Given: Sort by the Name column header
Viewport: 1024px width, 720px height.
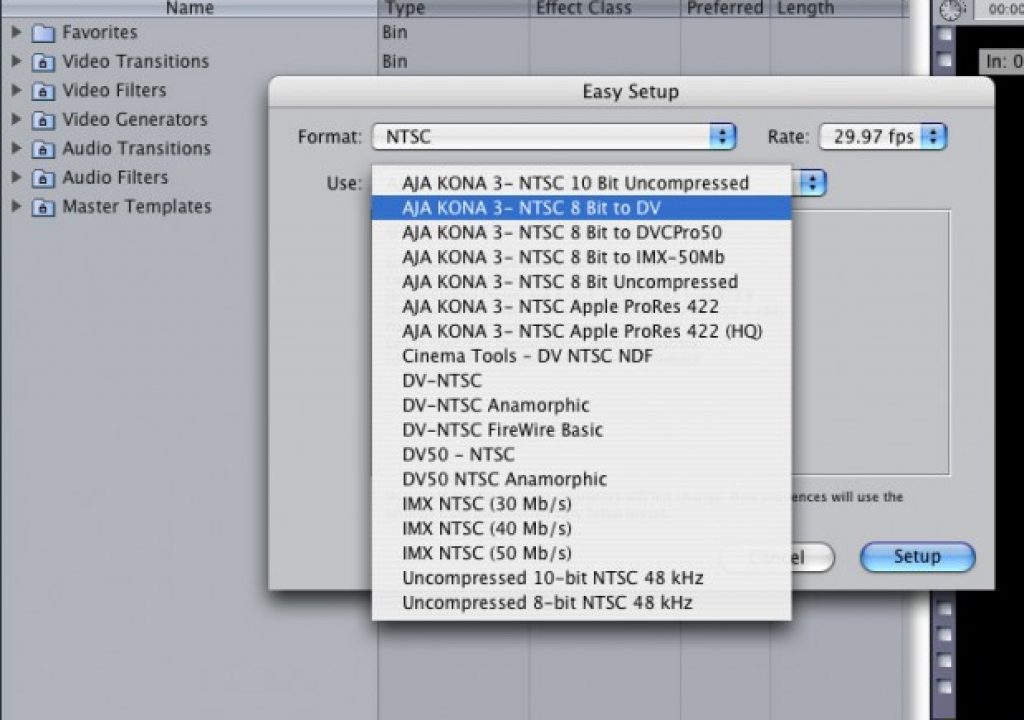Looking at the screenshot, I should click(189, 8).
